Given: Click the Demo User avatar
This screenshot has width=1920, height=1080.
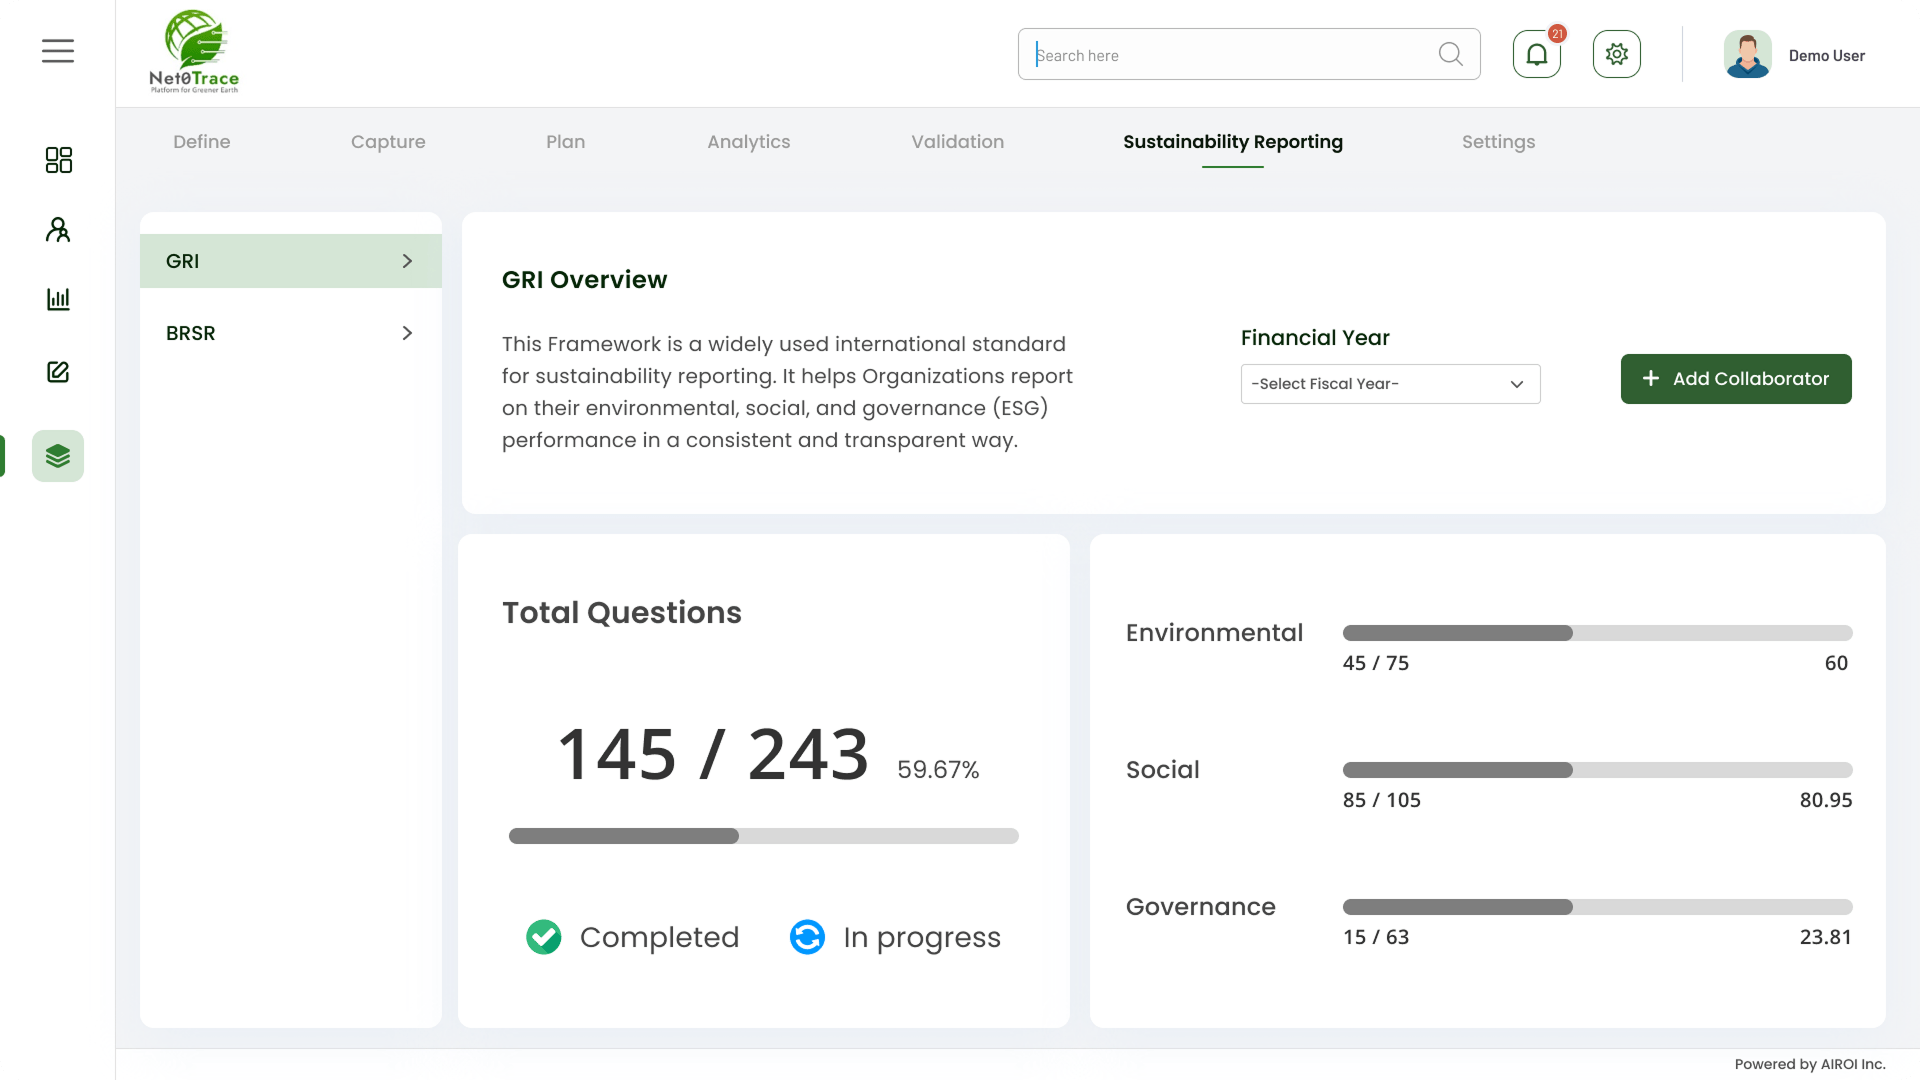Looking at the screenshot, I should (1747, 54).
